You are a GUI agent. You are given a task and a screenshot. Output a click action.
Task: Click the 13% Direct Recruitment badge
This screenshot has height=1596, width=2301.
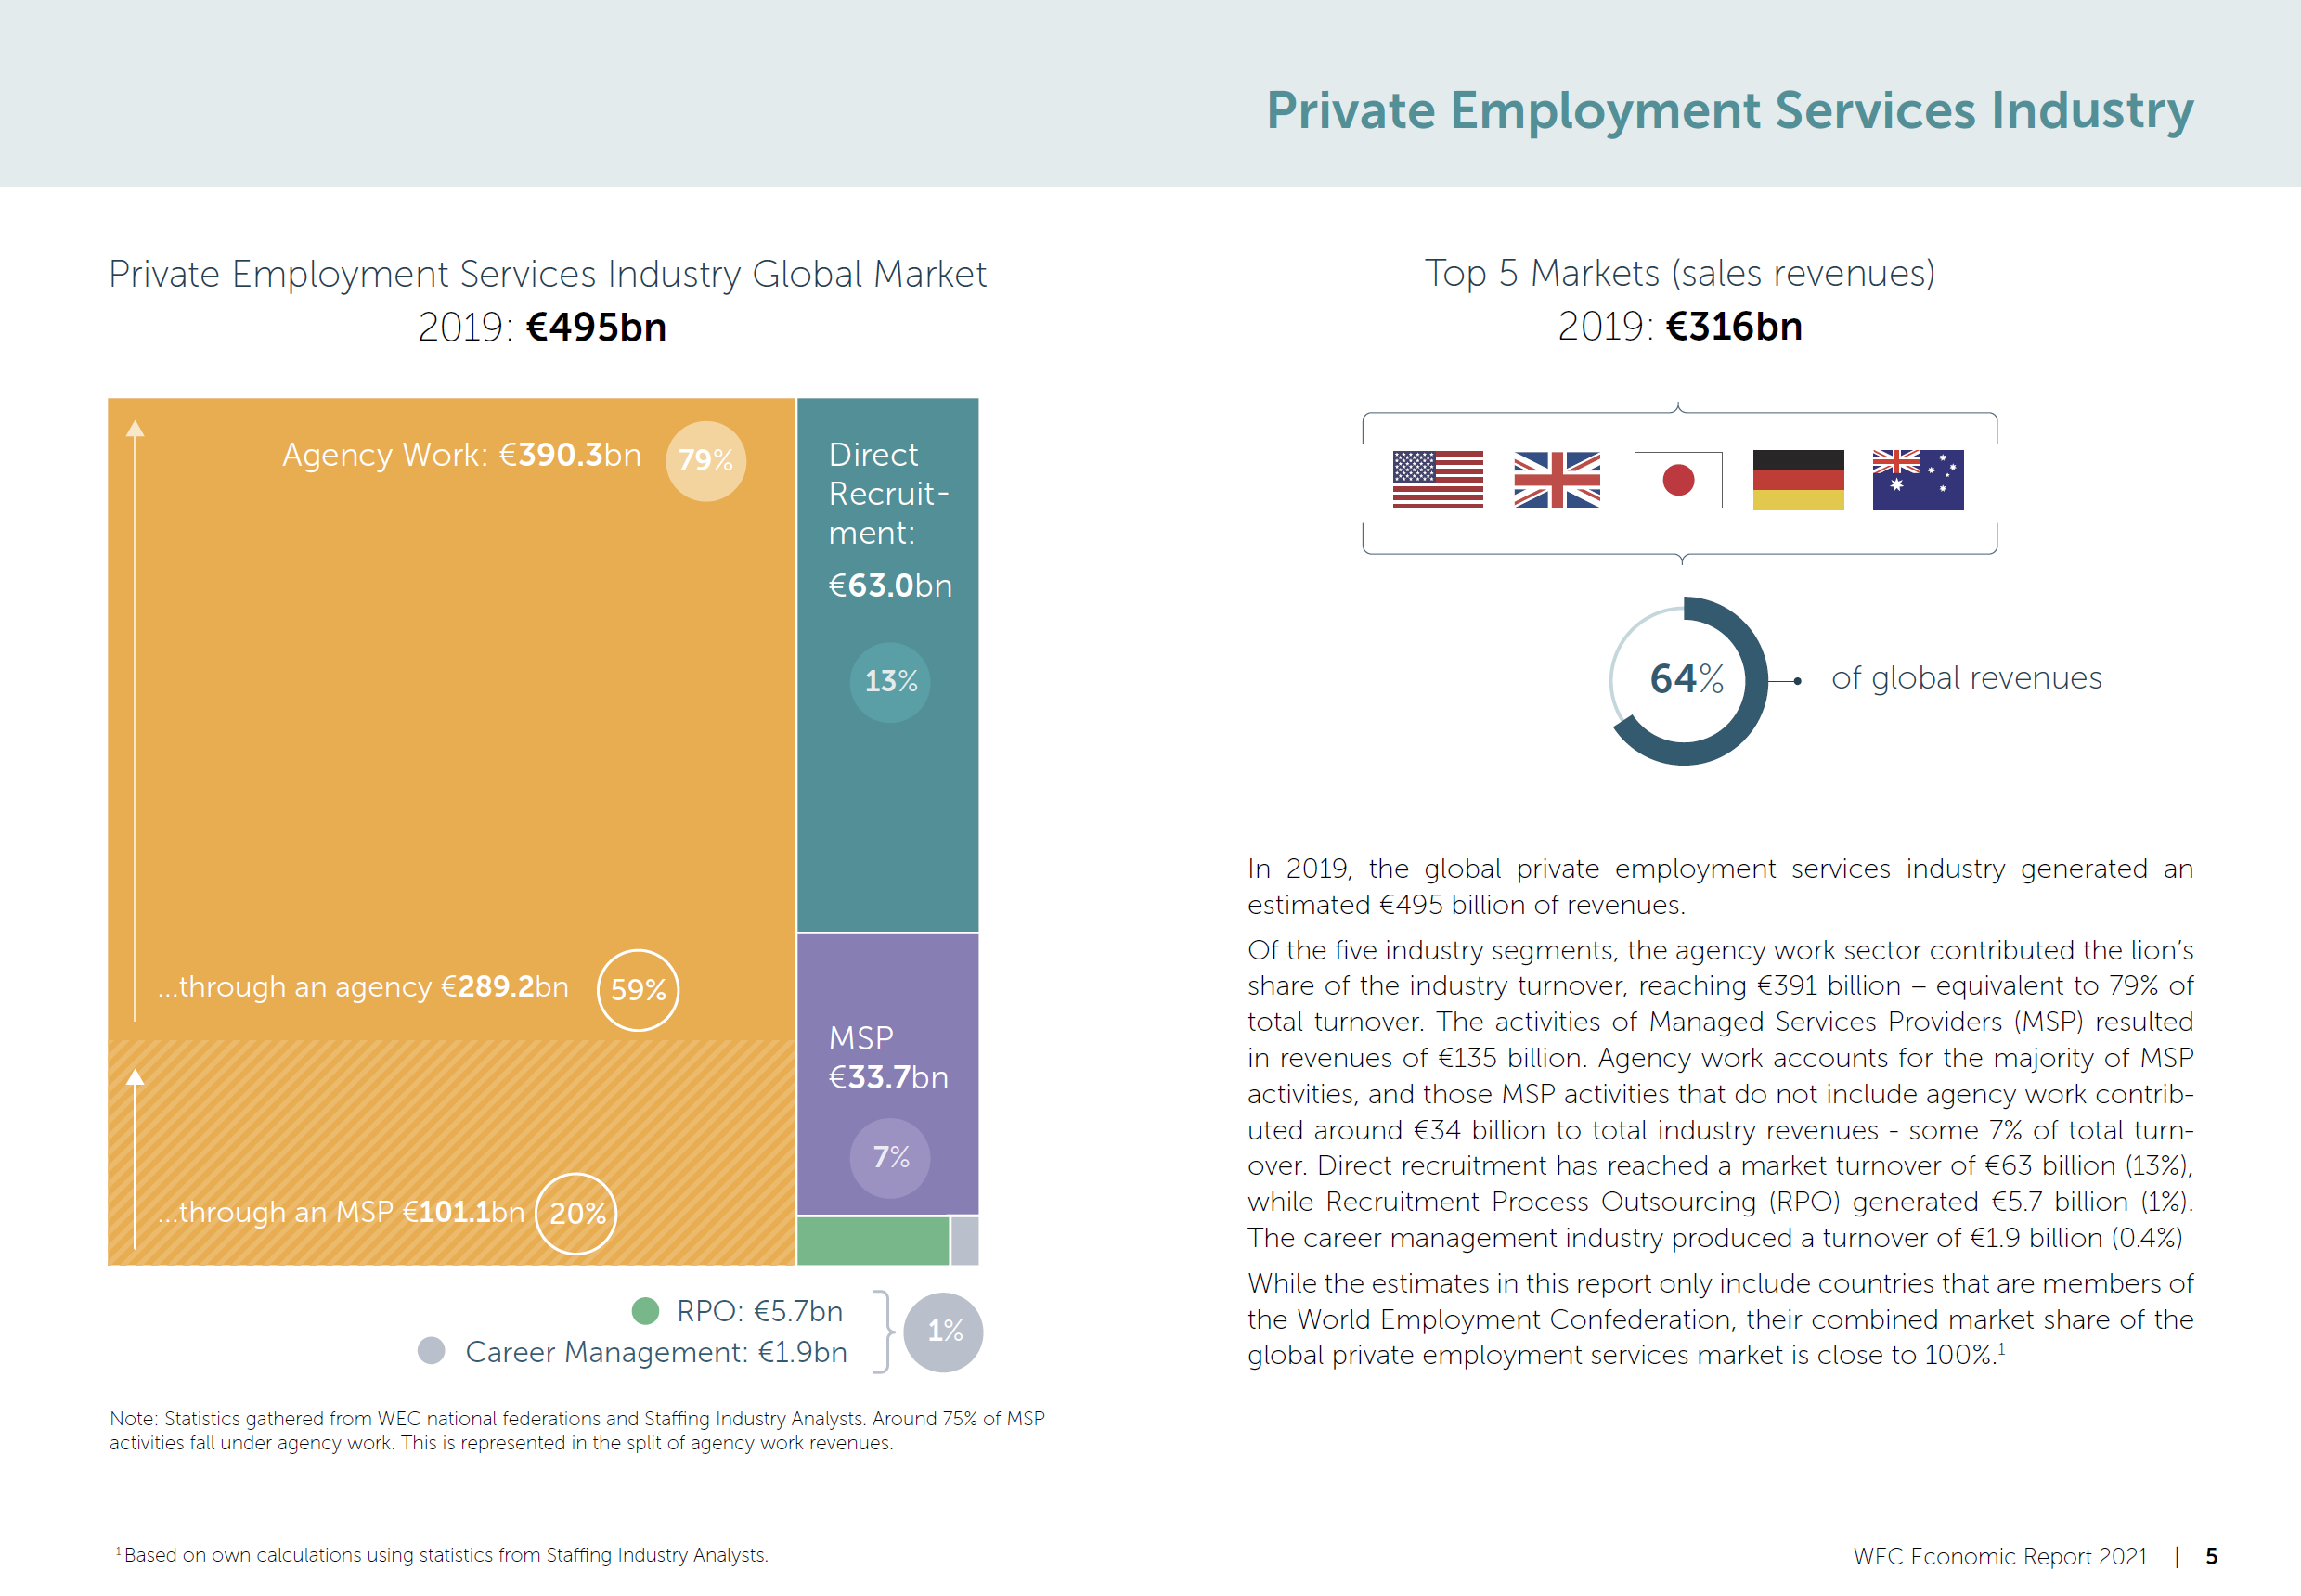pos(889,682)
